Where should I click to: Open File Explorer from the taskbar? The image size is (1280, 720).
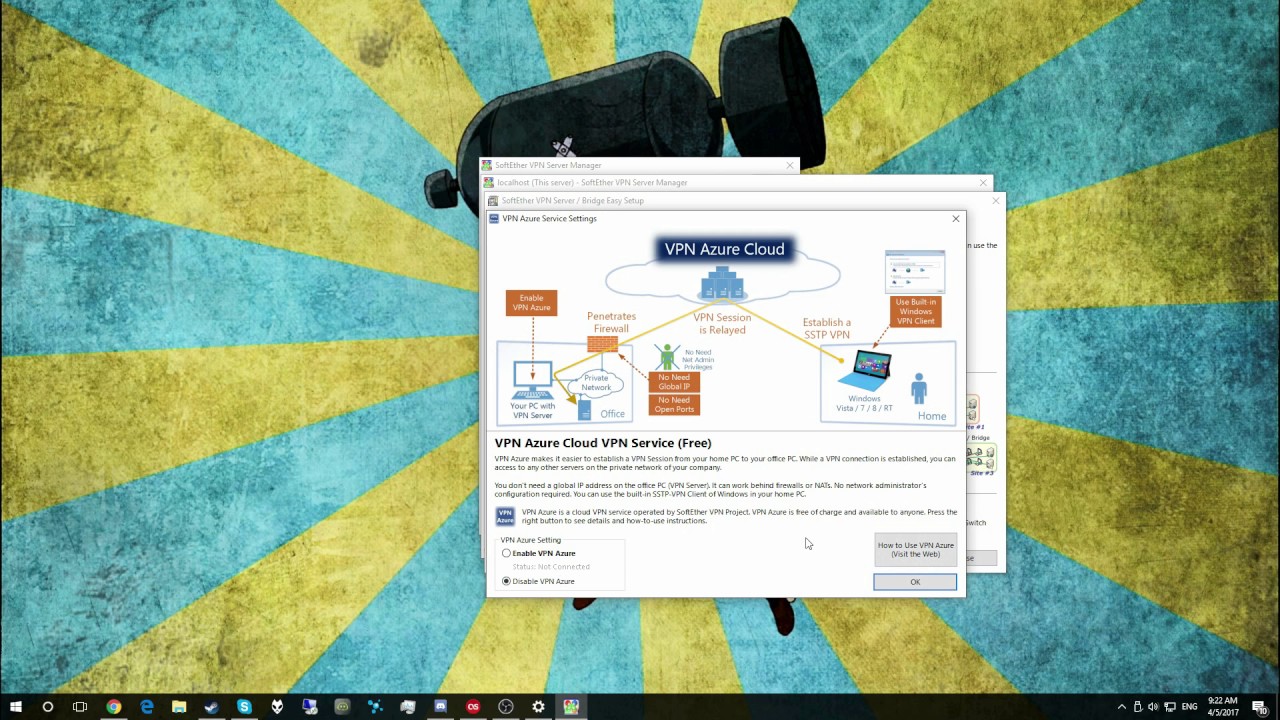pyautogui.click(x=179, y=707)
